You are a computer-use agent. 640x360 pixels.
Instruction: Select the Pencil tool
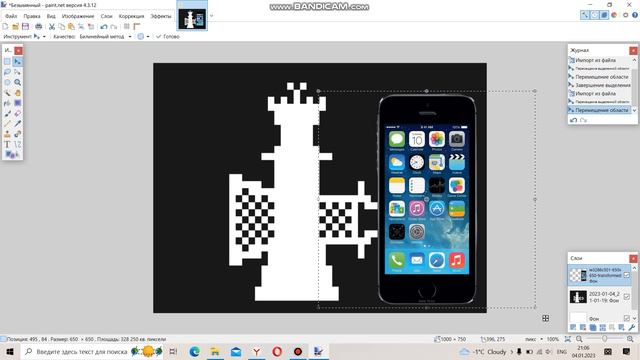pyautogui.click(x=7, y=124)
